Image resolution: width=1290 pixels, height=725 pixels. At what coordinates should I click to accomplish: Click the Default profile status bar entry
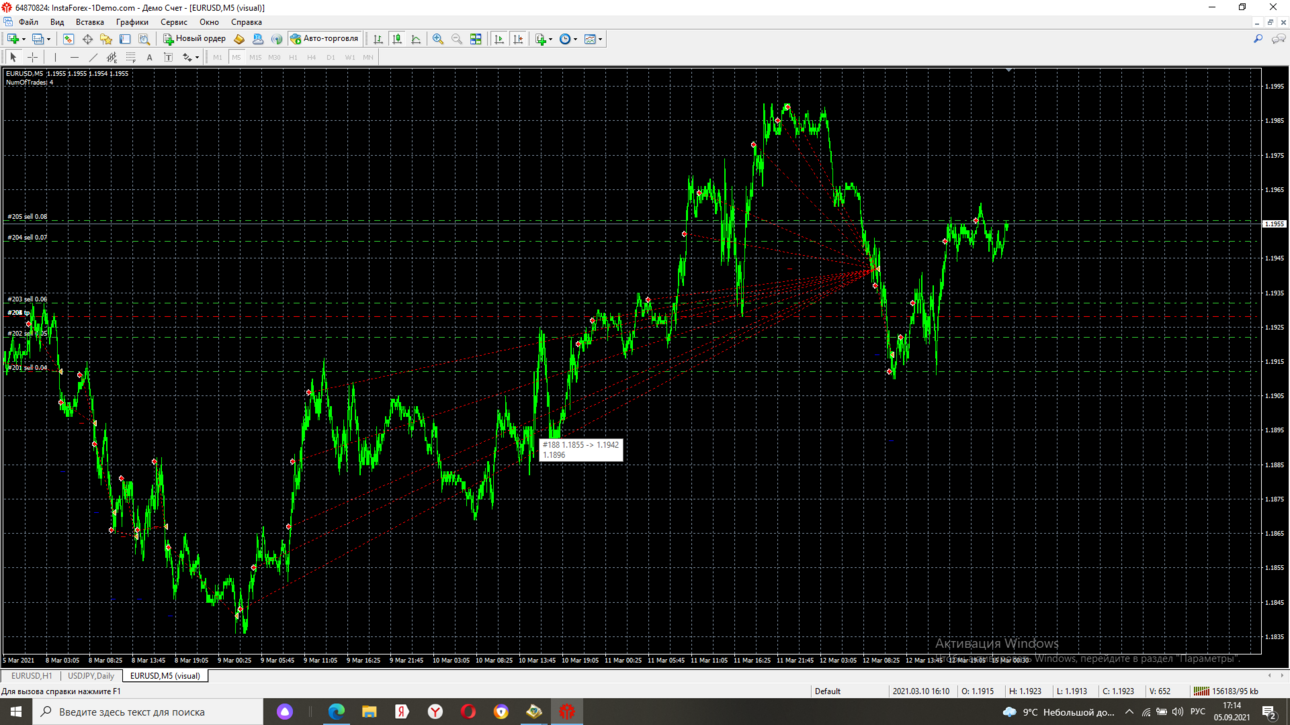(827, 691)
